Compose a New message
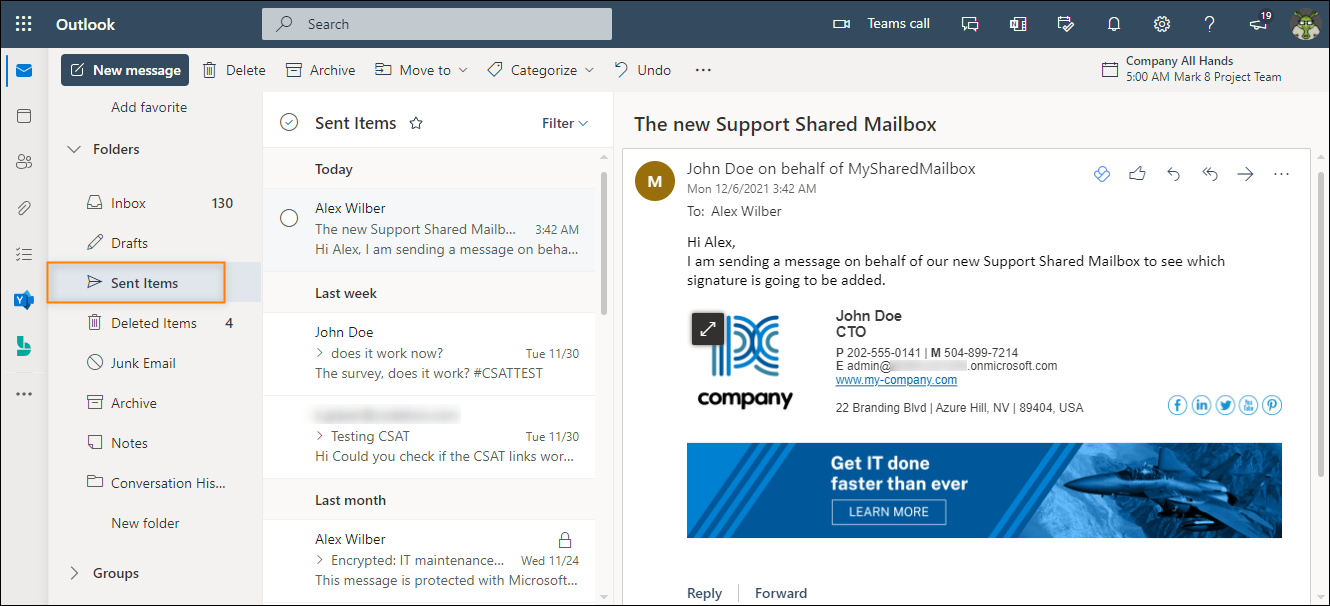 (126, 70)
